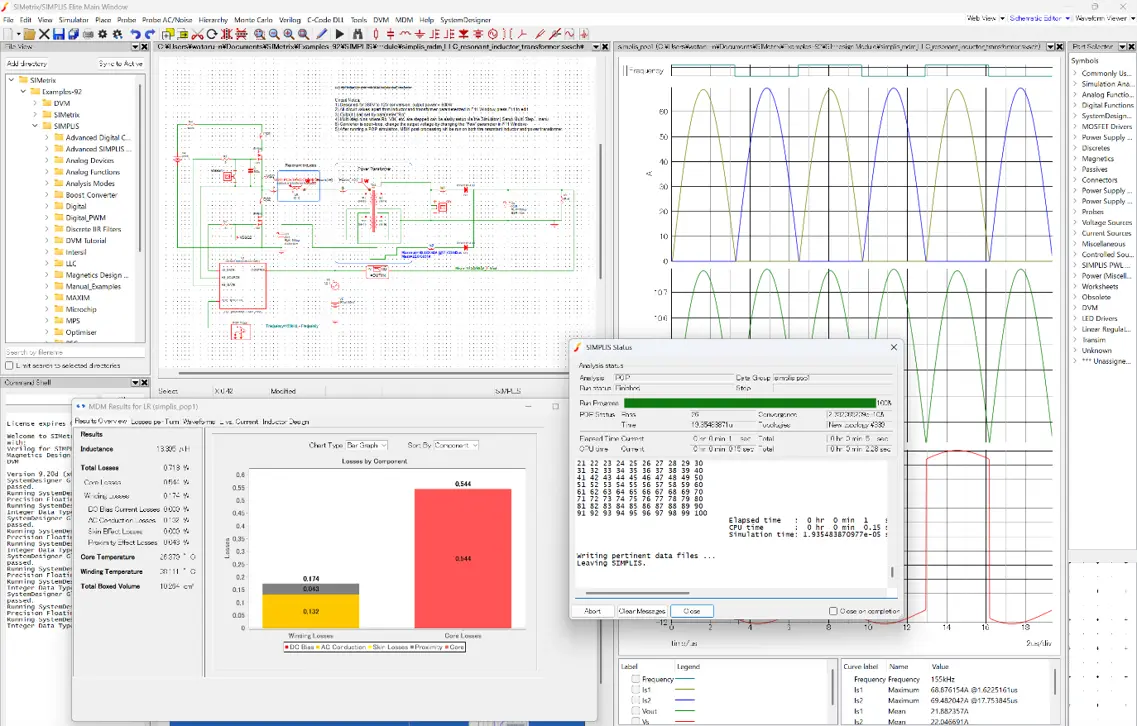Switch to Losses per Turn tab
The image size is (1137, 726).
click(x=155, y=421)
